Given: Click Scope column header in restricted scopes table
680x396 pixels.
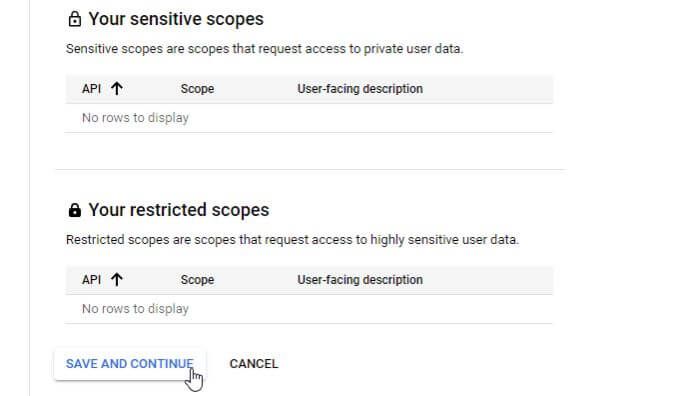Looking at the screenshot, I should tap(197, 280).
